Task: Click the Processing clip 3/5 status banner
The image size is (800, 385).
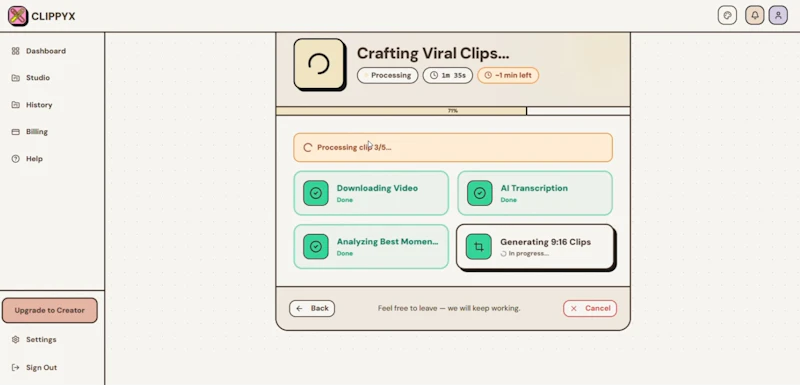Action: [453, 147]
